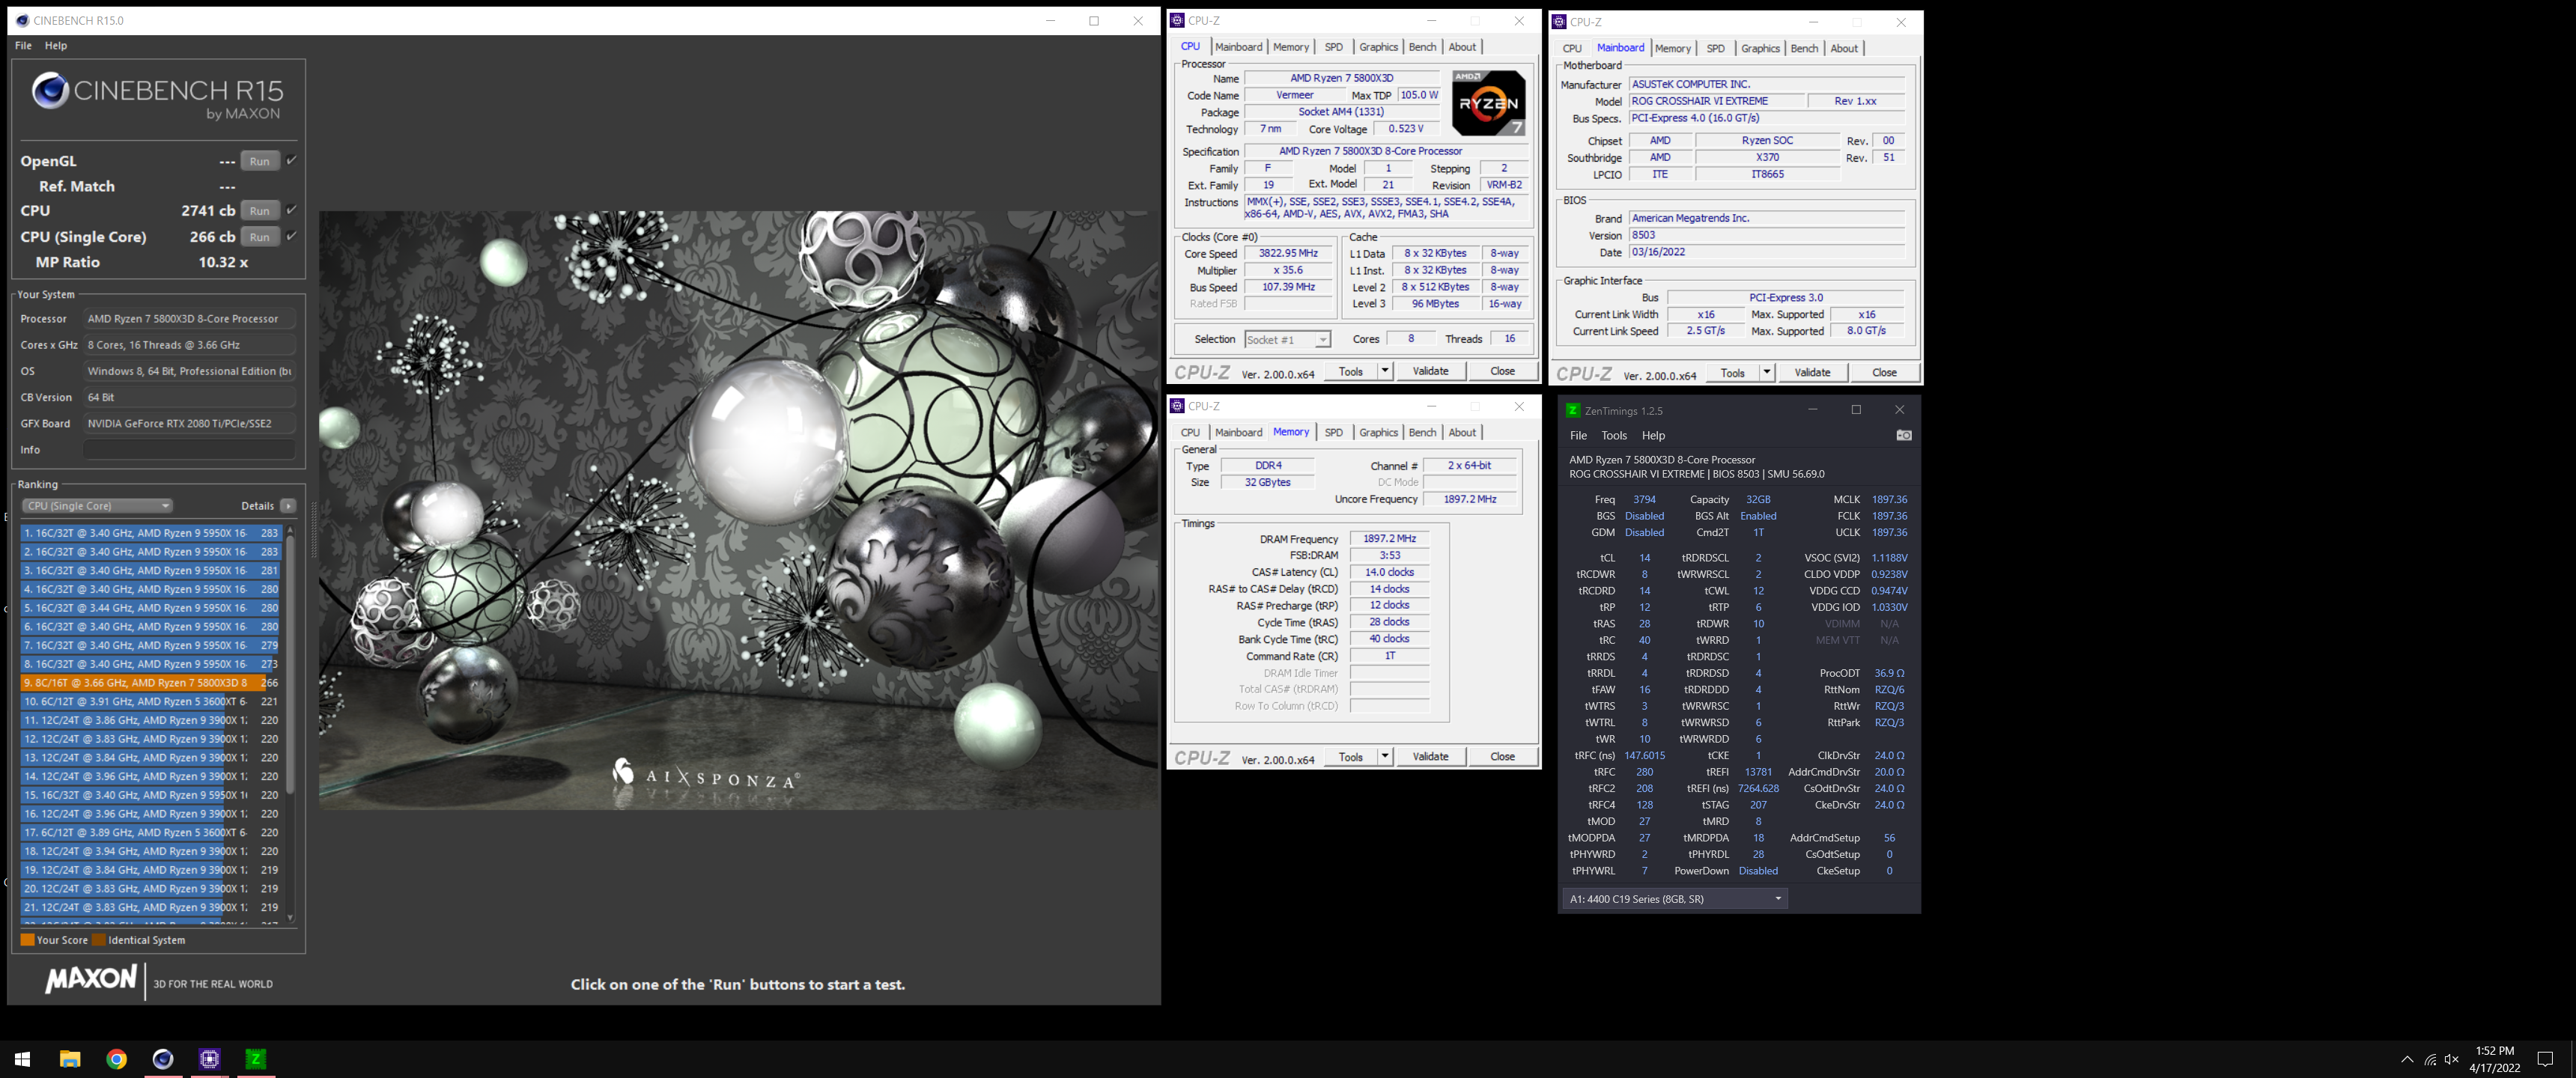This screenshot has height=1078, width=2576.
Task: Open ZenTimings Tools menu
Action: coord(1614,436)
